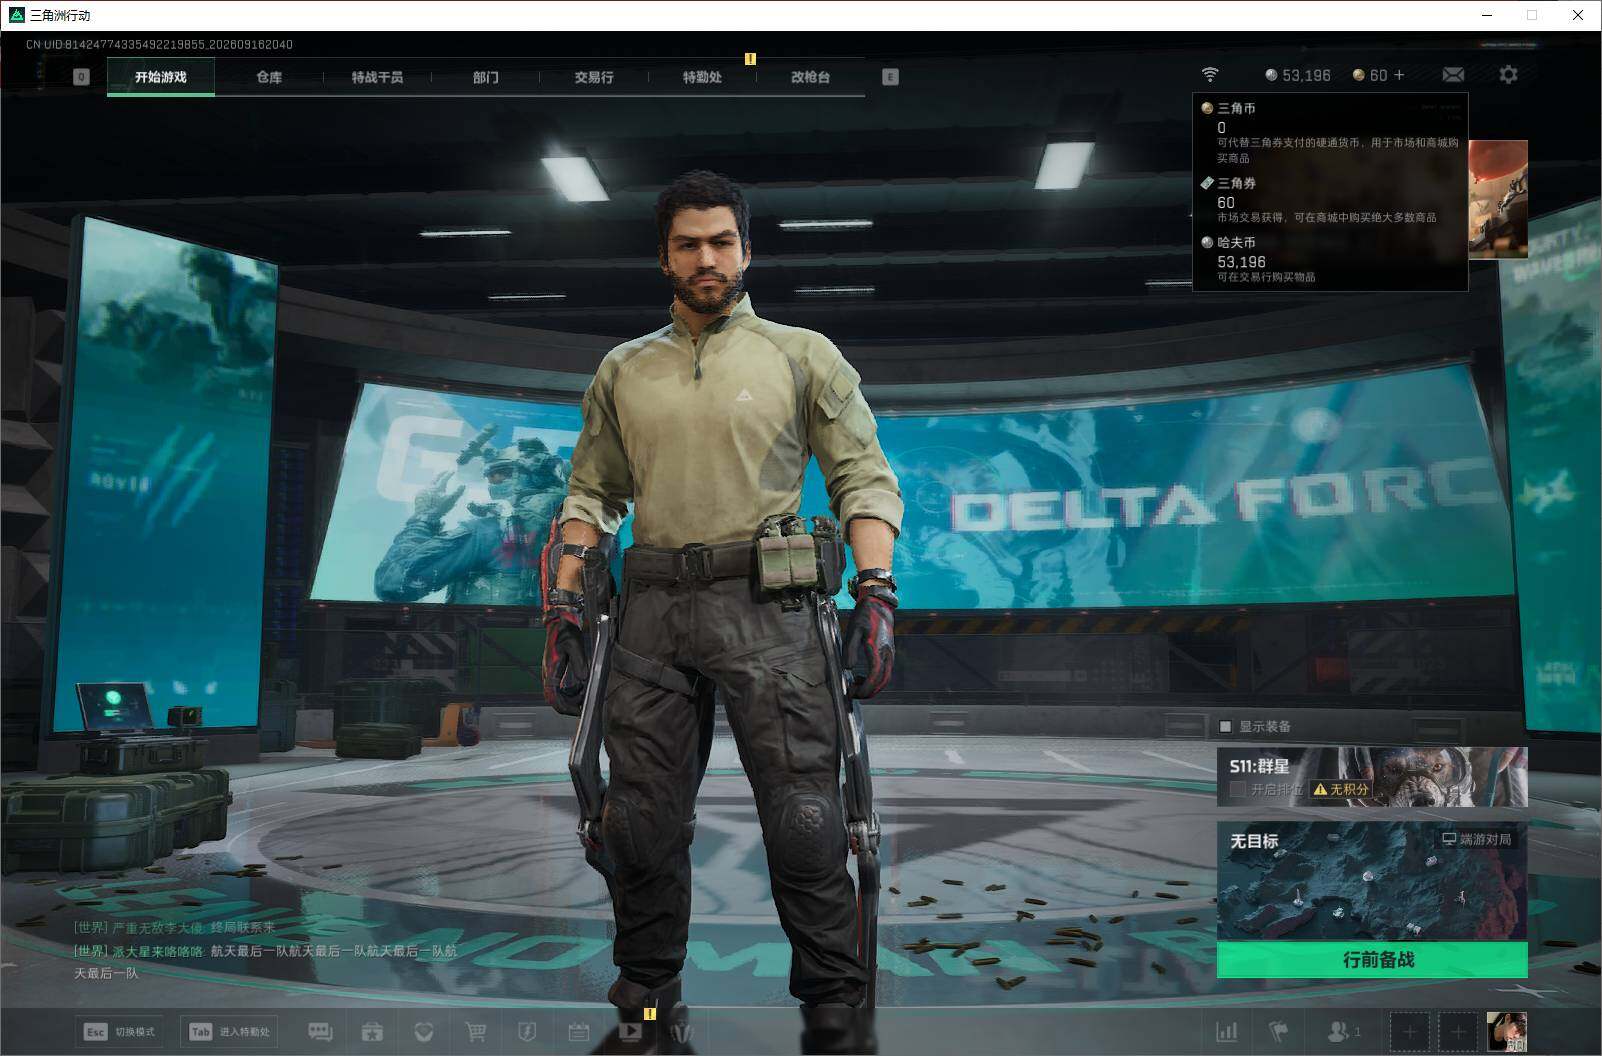The height and width of the screenshot is (1056, 1602).
Task: Open the flags icon in bottom bar
Action: tap(1278, 1031)
